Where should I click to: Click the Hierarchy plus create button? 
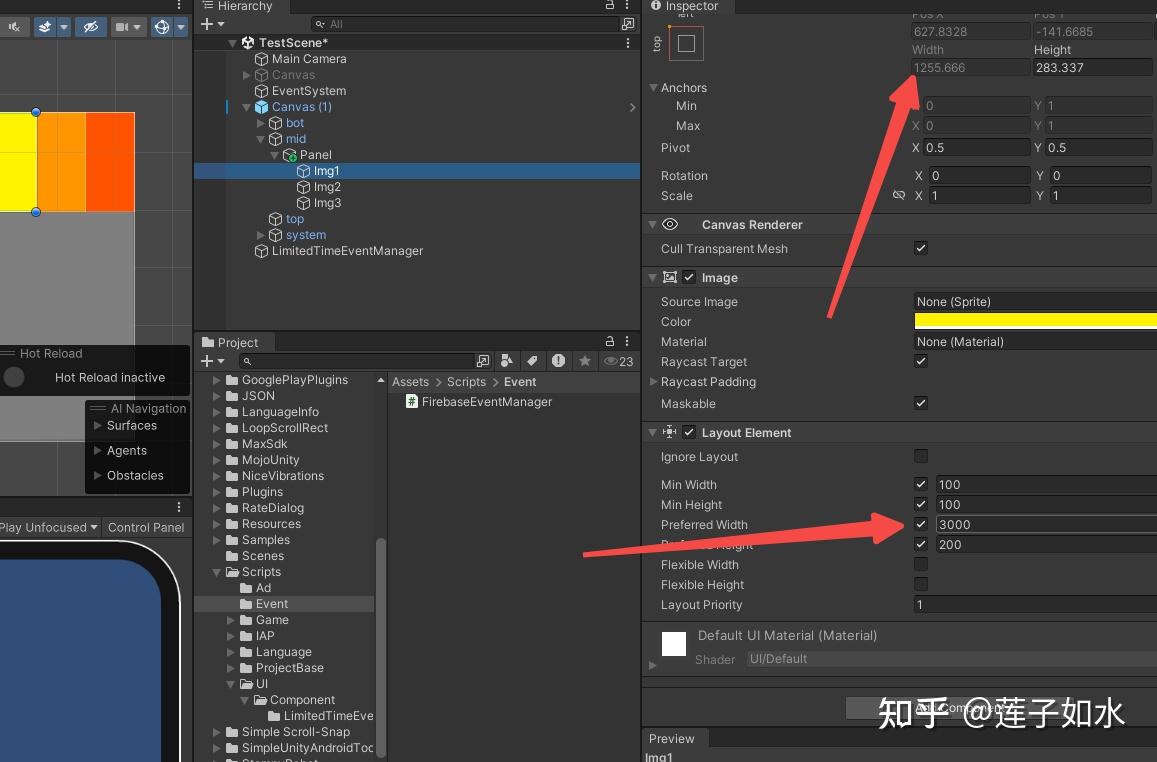pyautogui.click(x=207, y=24)
